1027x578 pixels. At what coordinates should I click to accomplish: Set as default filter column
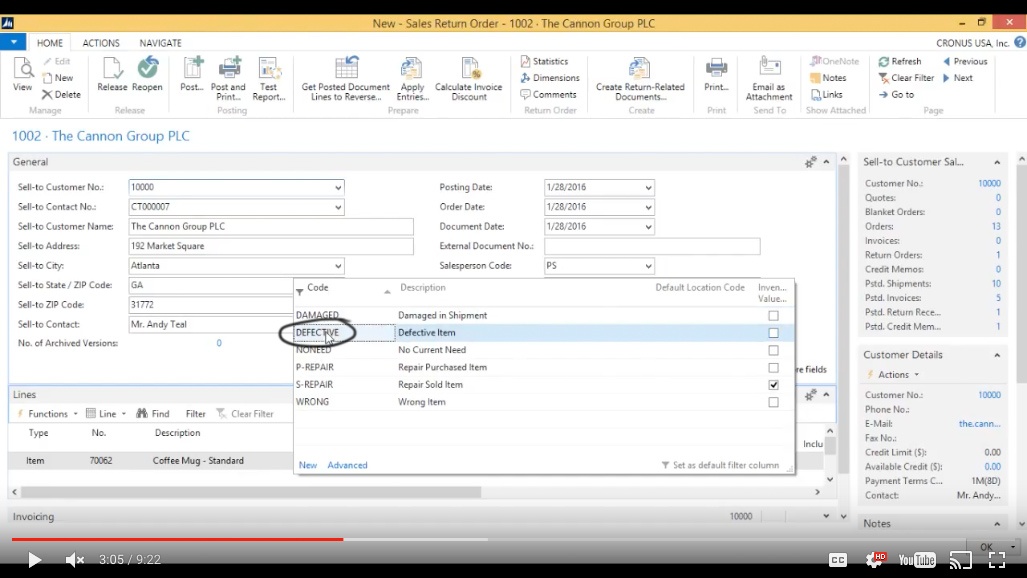720,465
